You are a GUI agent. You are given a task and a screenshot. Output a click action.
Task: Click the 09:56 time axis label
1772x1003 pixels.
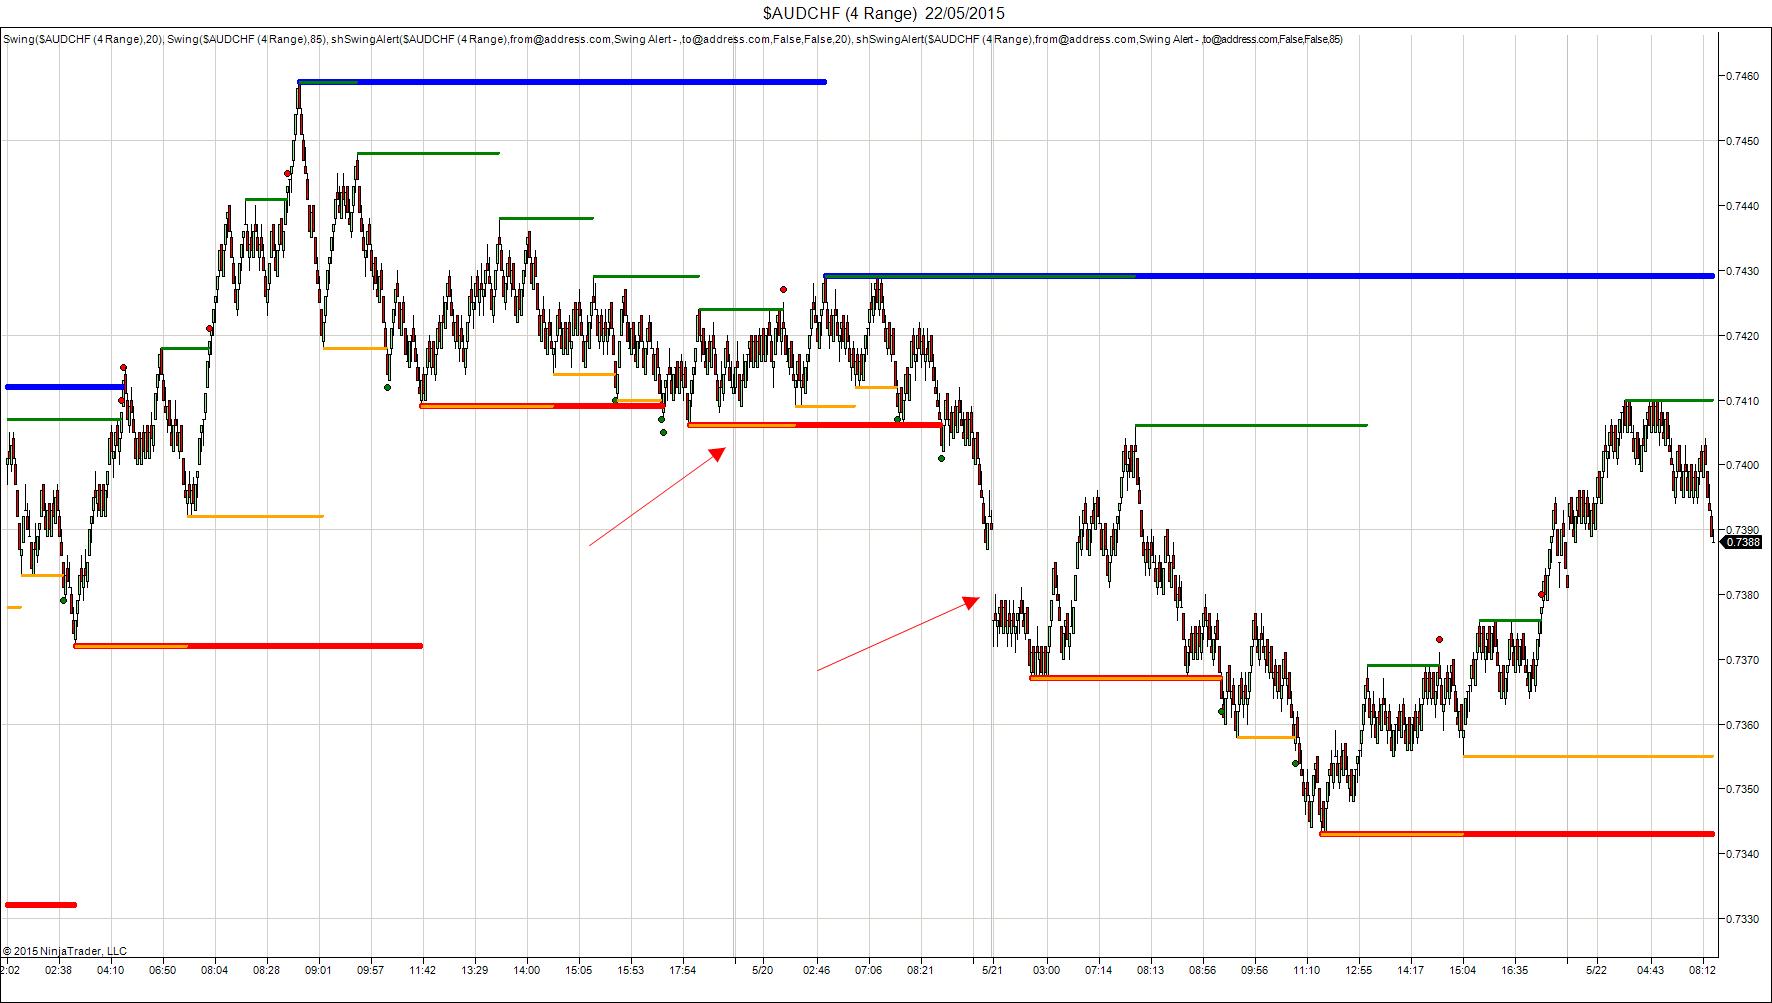[x=1254, y=970]
